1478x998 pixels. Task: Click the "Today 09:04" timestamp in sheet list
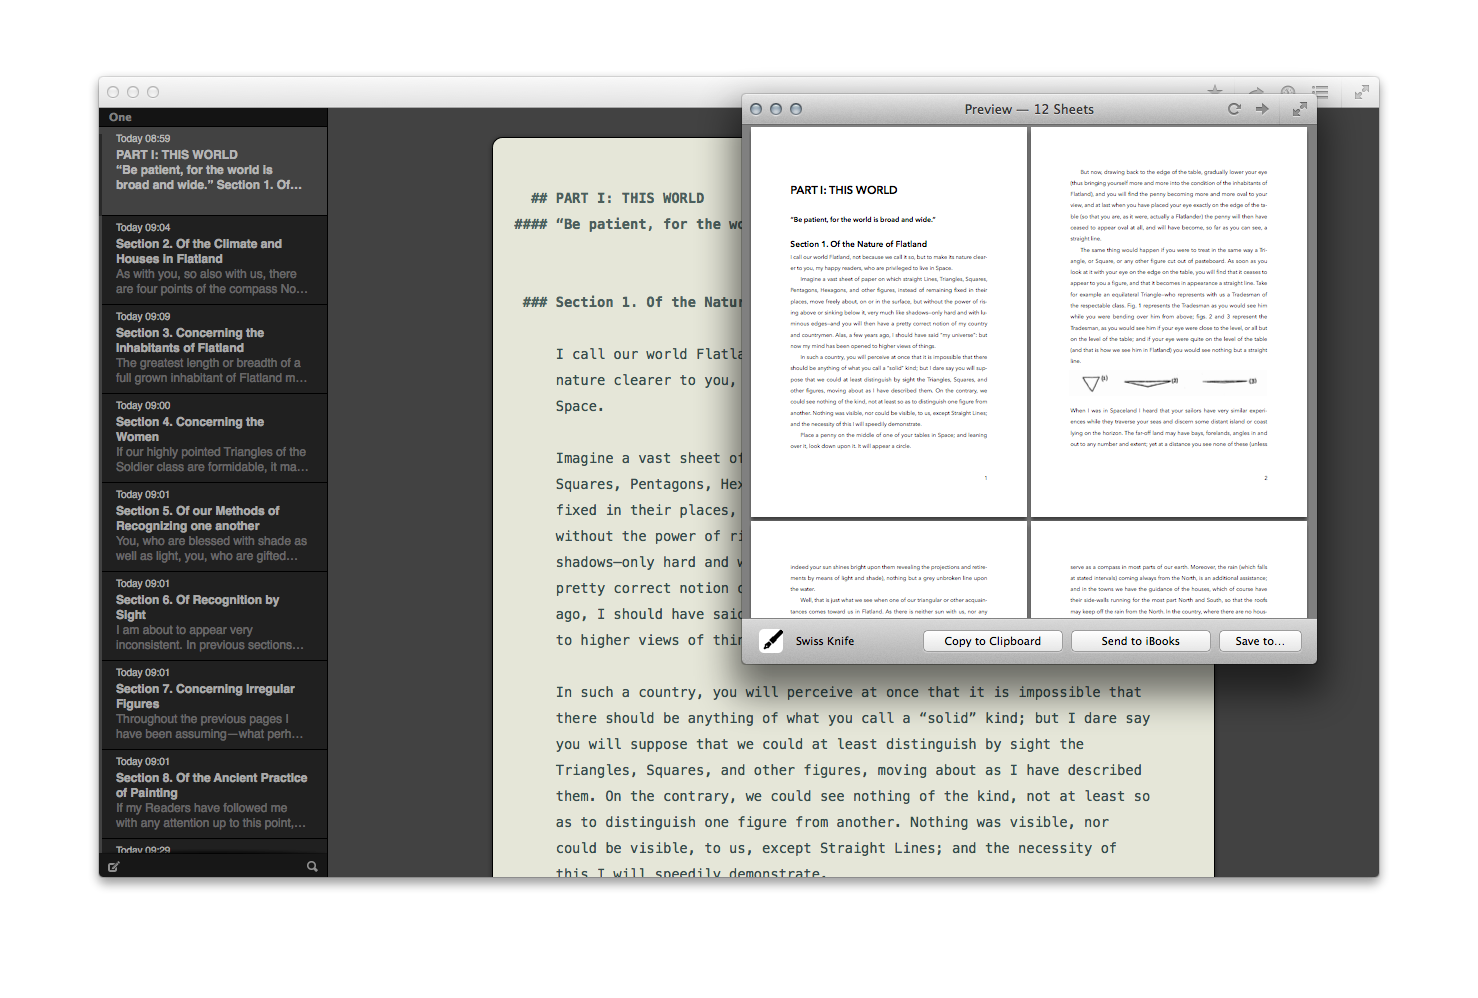[x=143, y=227]
